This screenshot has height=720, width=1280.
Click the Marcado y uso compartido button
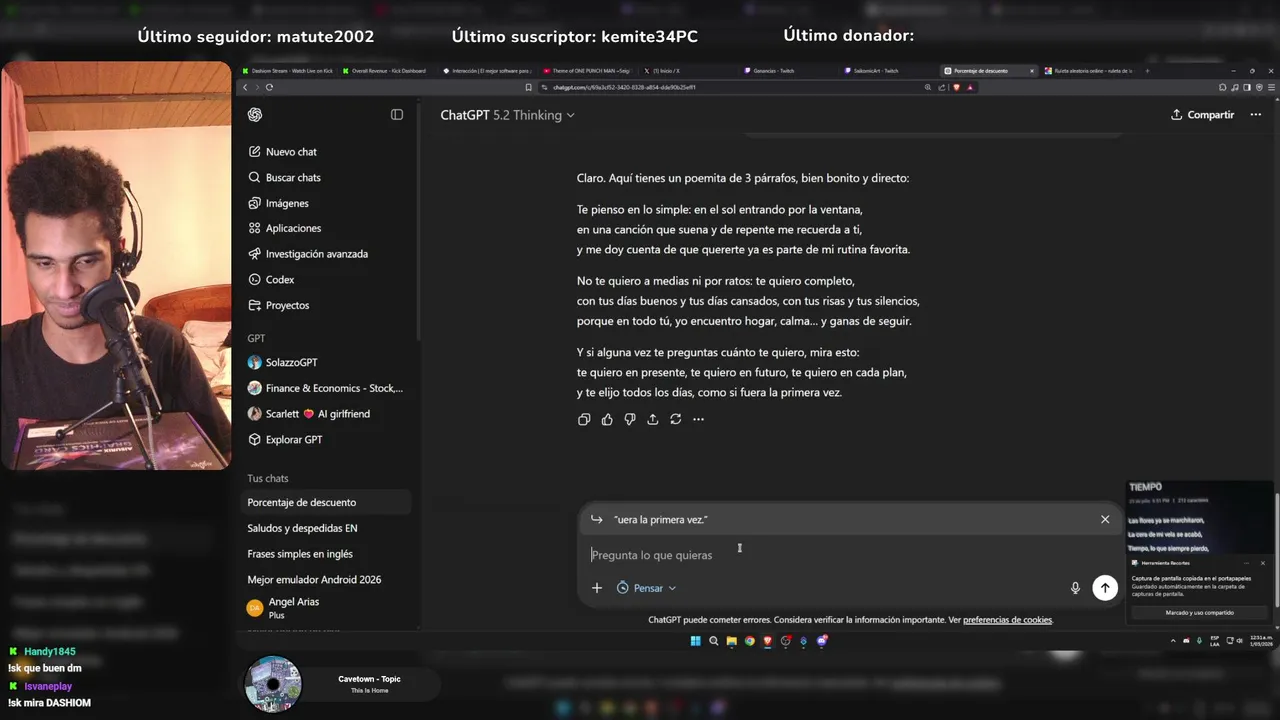(x=1199, y=612)
